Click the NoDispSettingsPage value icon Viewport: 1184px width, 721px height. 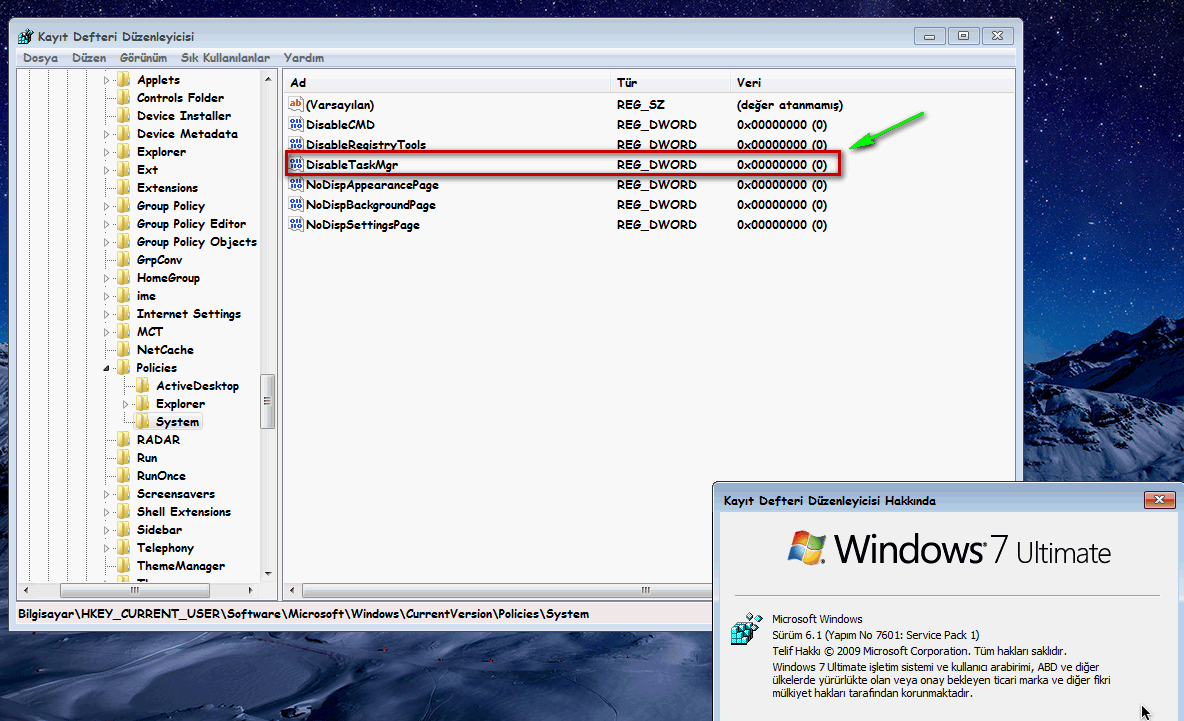[296, 224]
